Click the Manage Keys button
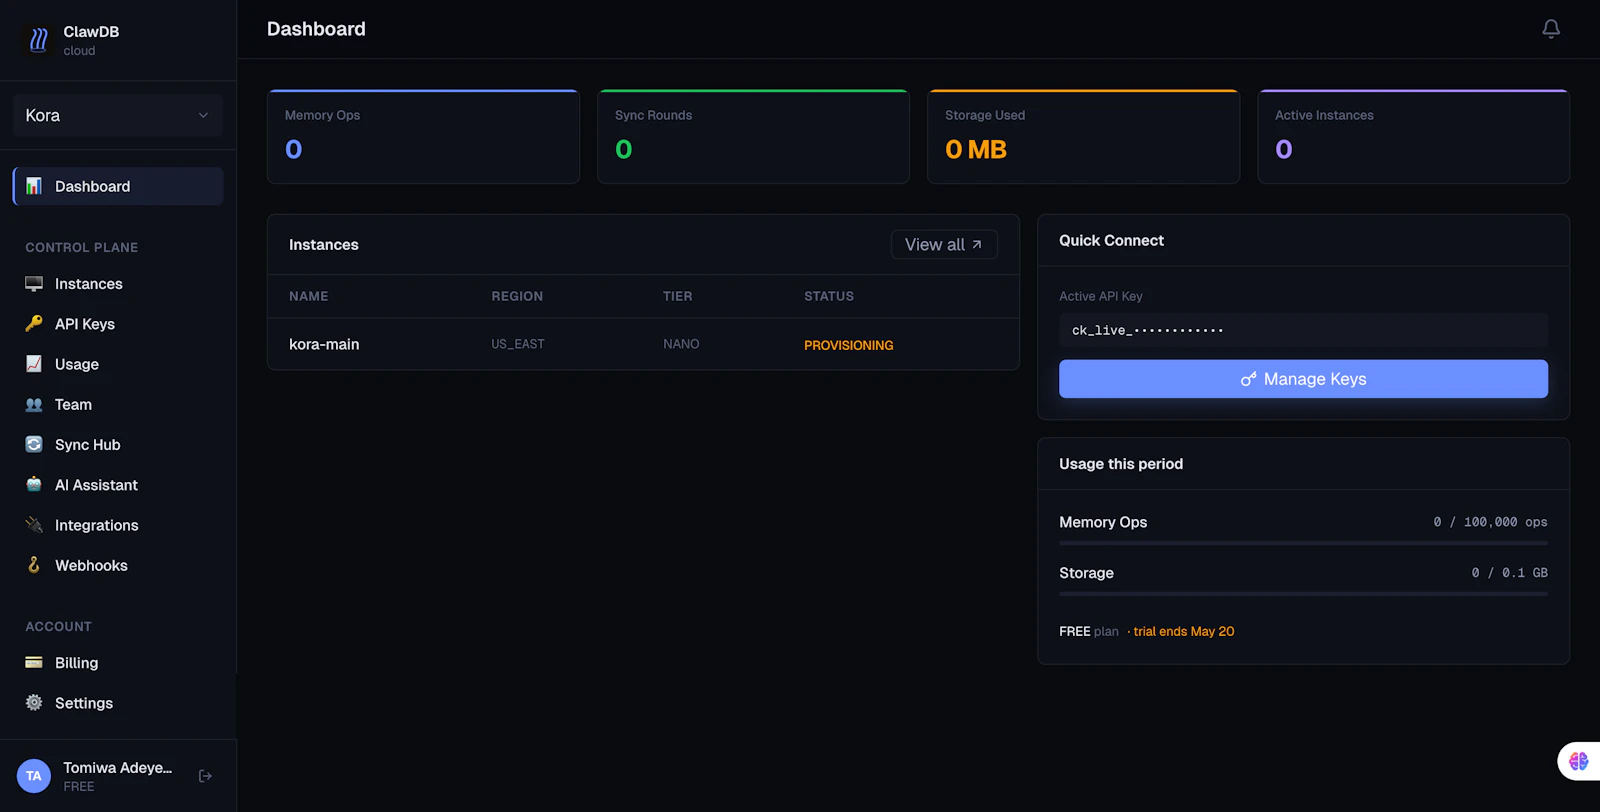The width and height of the screenshot is (1600, 812). pos(1303,379)
